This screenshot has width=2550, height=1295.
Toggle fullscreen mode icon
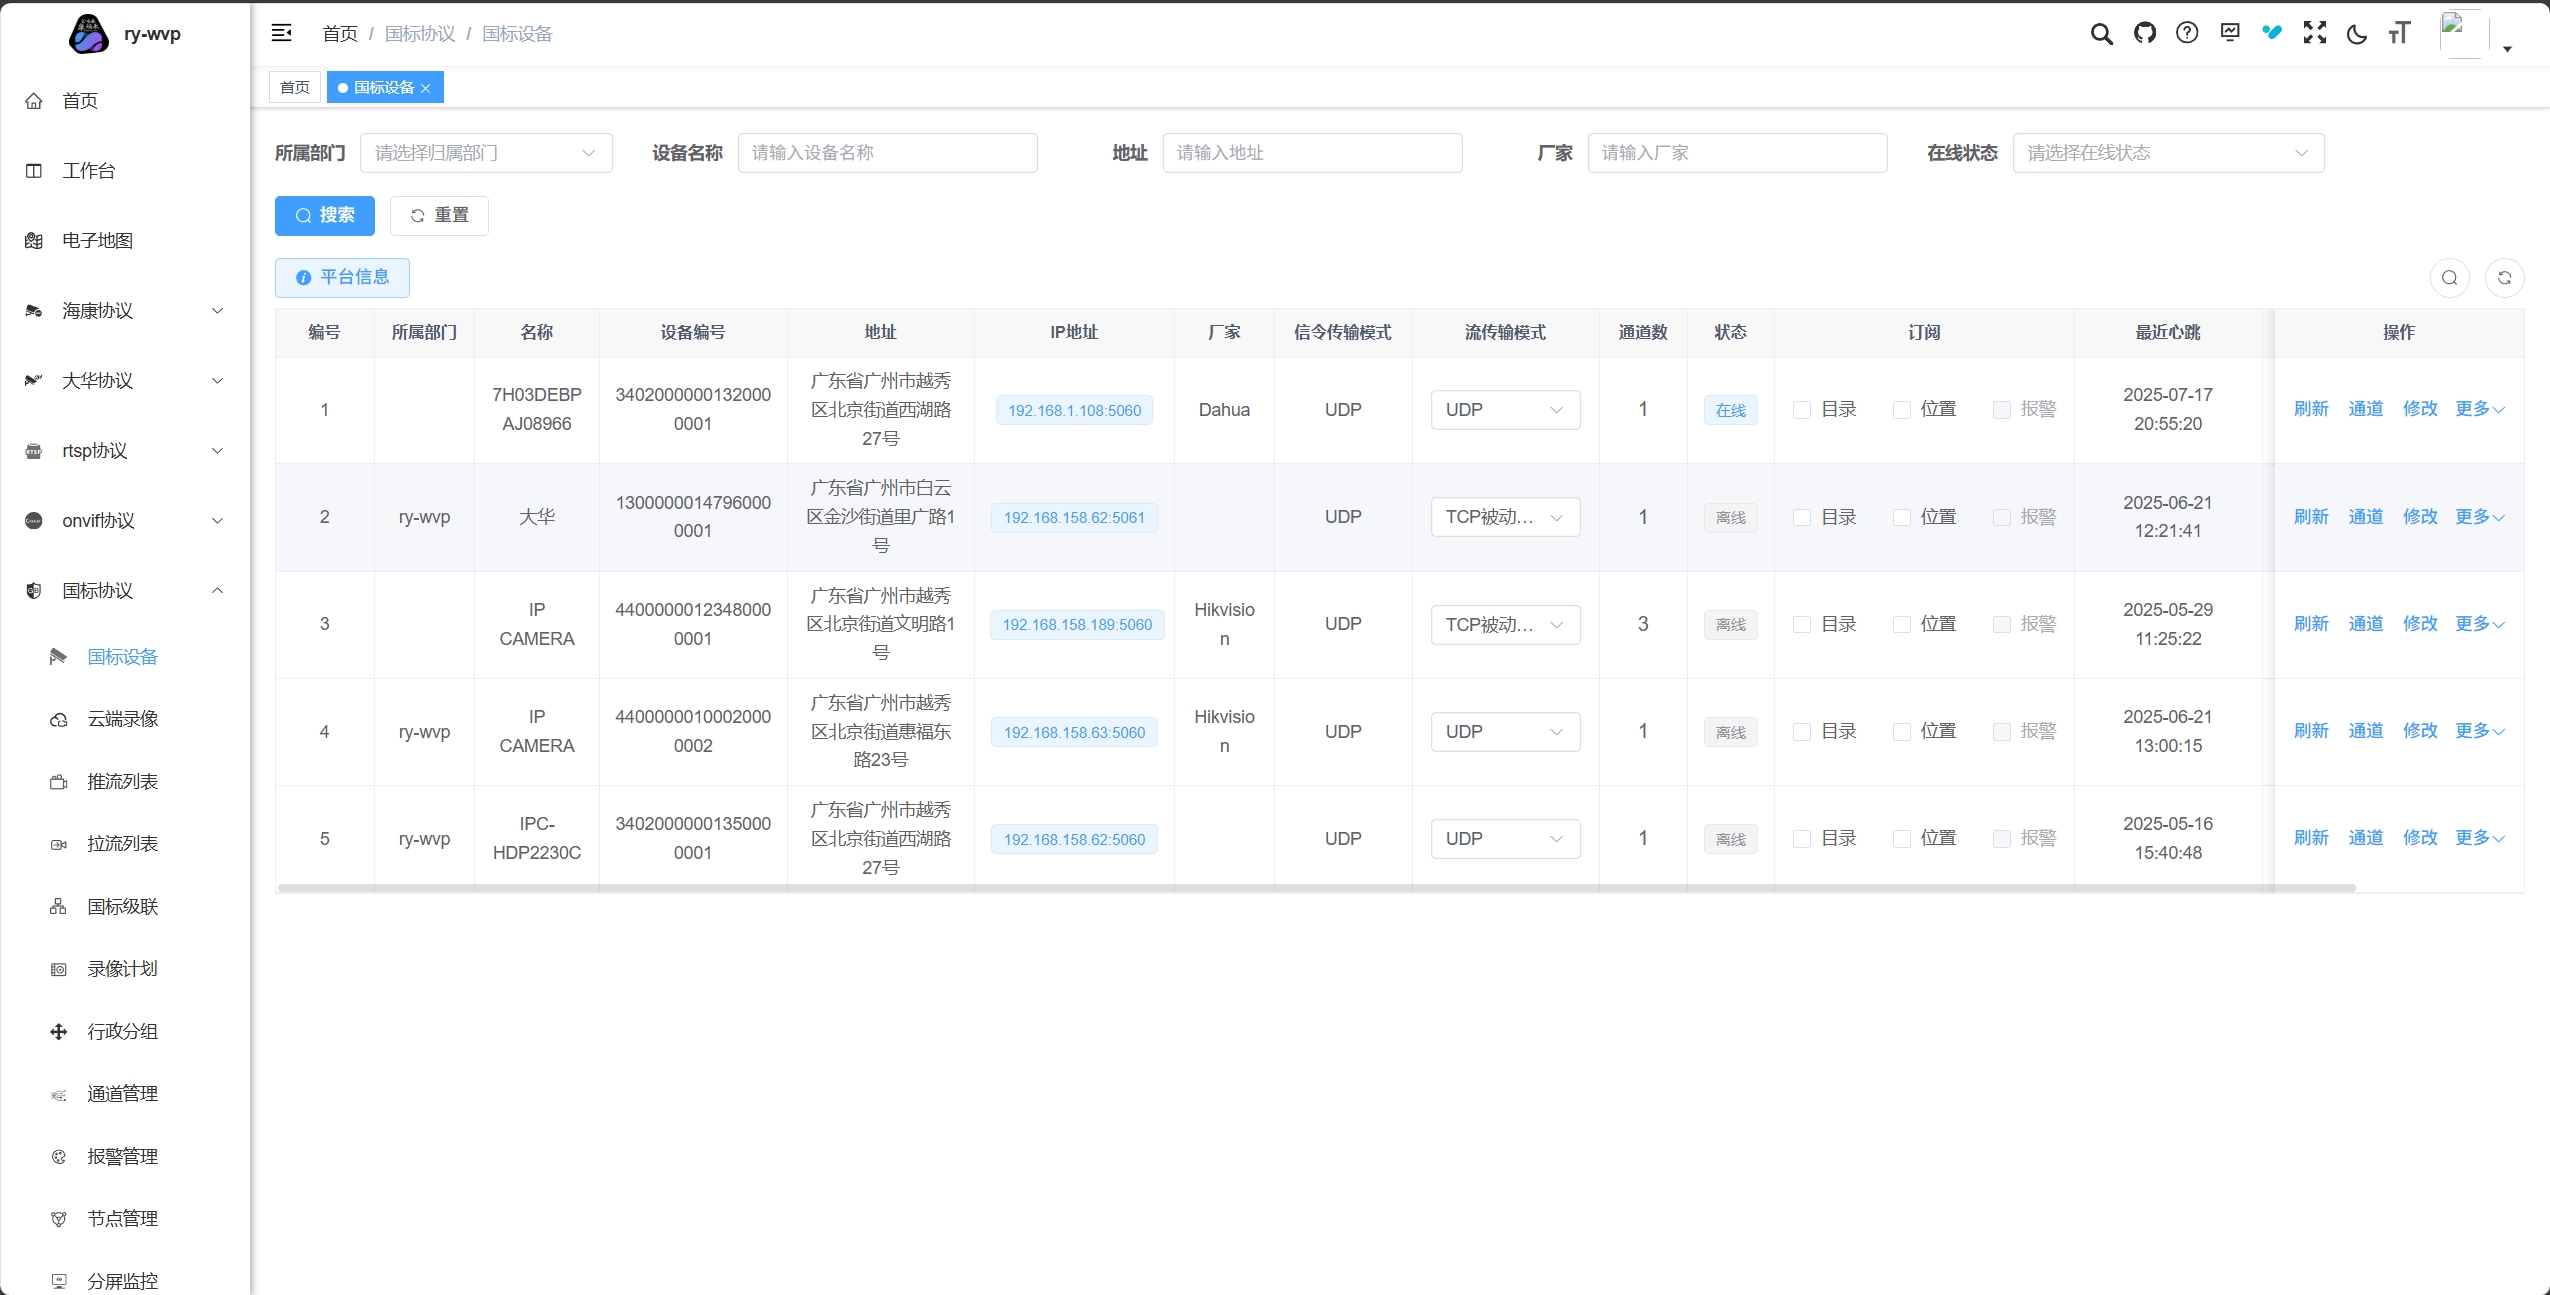pyautogui.click(x=2314, y=34)
